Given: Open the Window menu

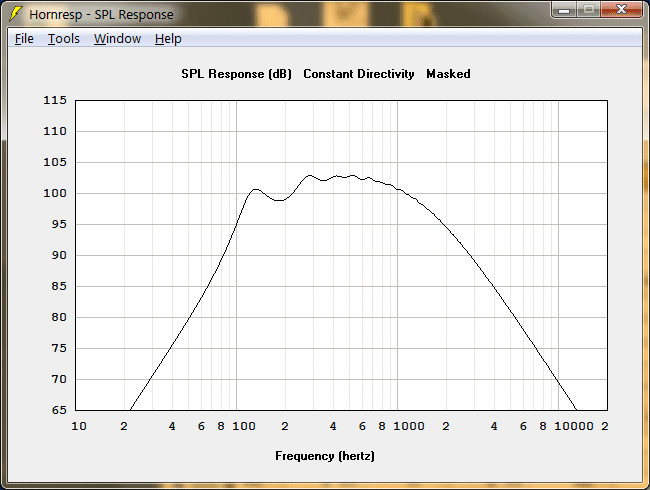Looking at the screenshot, I should pos(117,39).
